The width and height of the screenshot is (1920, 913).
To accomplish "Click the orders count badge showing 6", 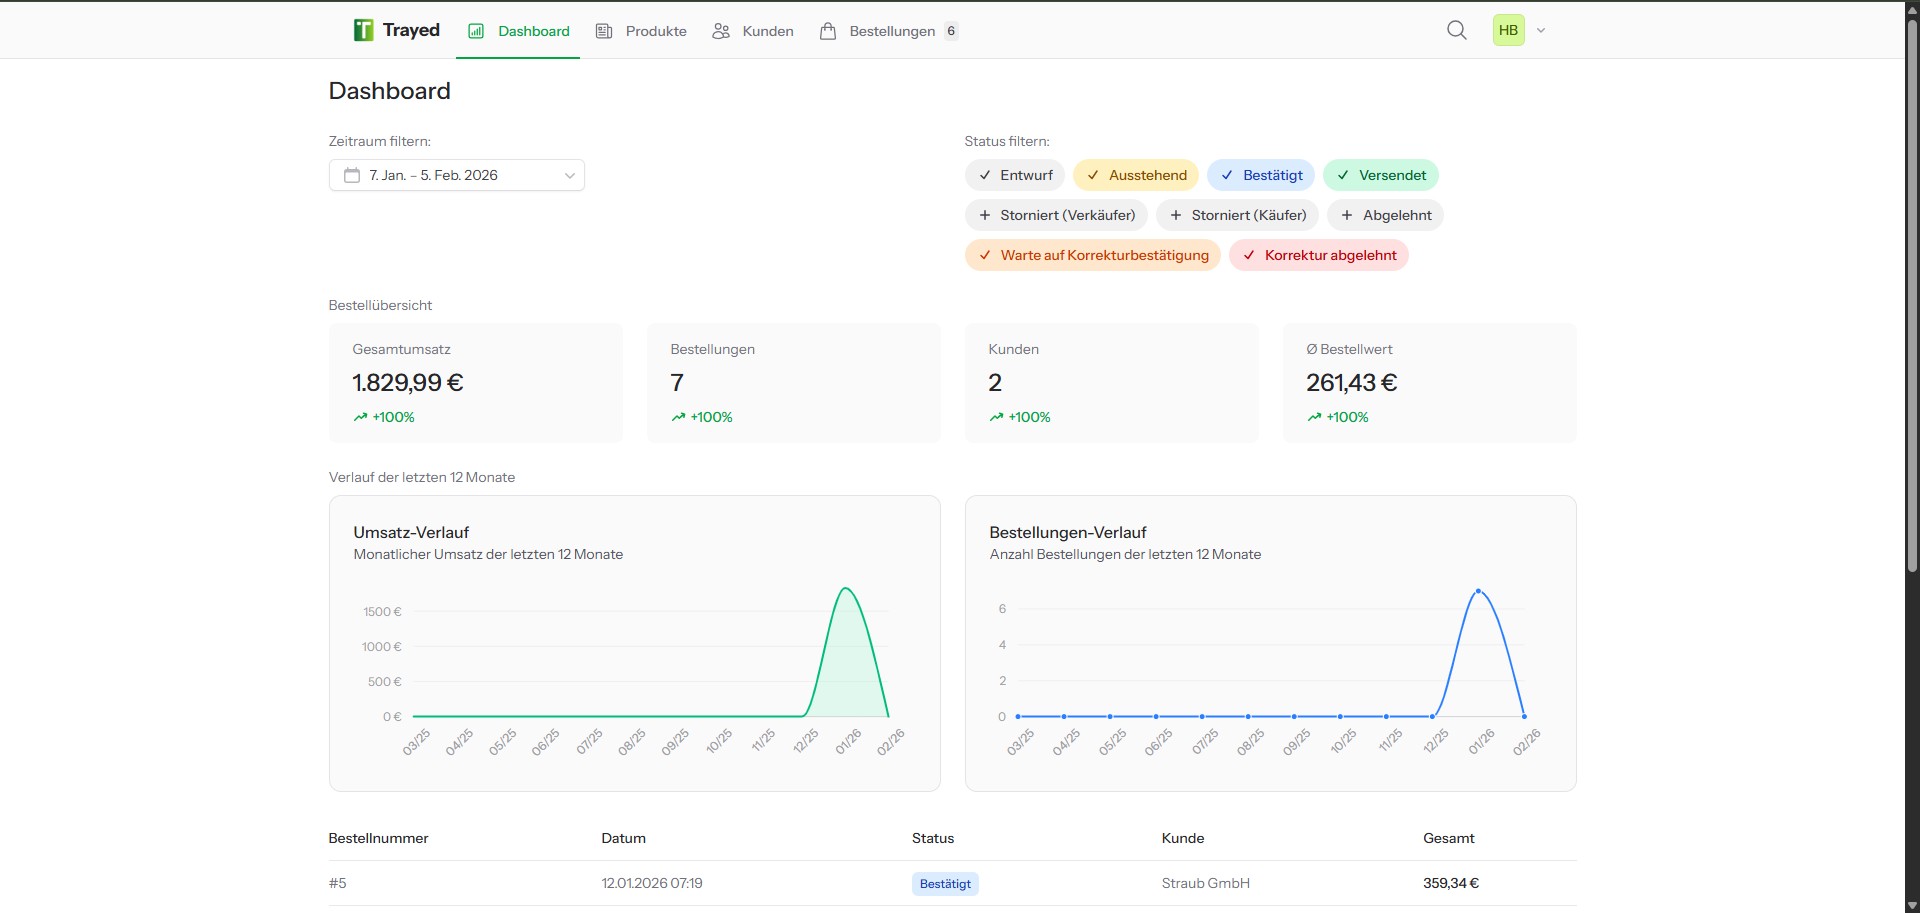I will point(949,31).
